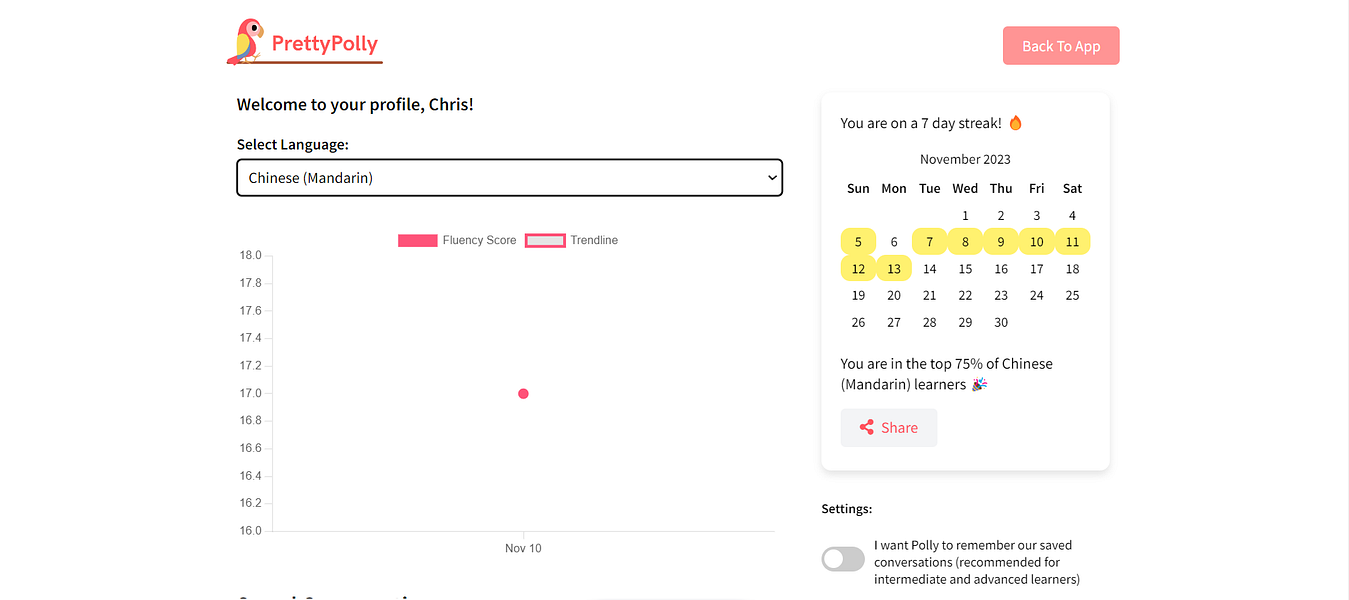Image resolution: width=1349 pixels, height=600 pixels.
Task: Click the share icon in streak card
Action: point(867,428)
